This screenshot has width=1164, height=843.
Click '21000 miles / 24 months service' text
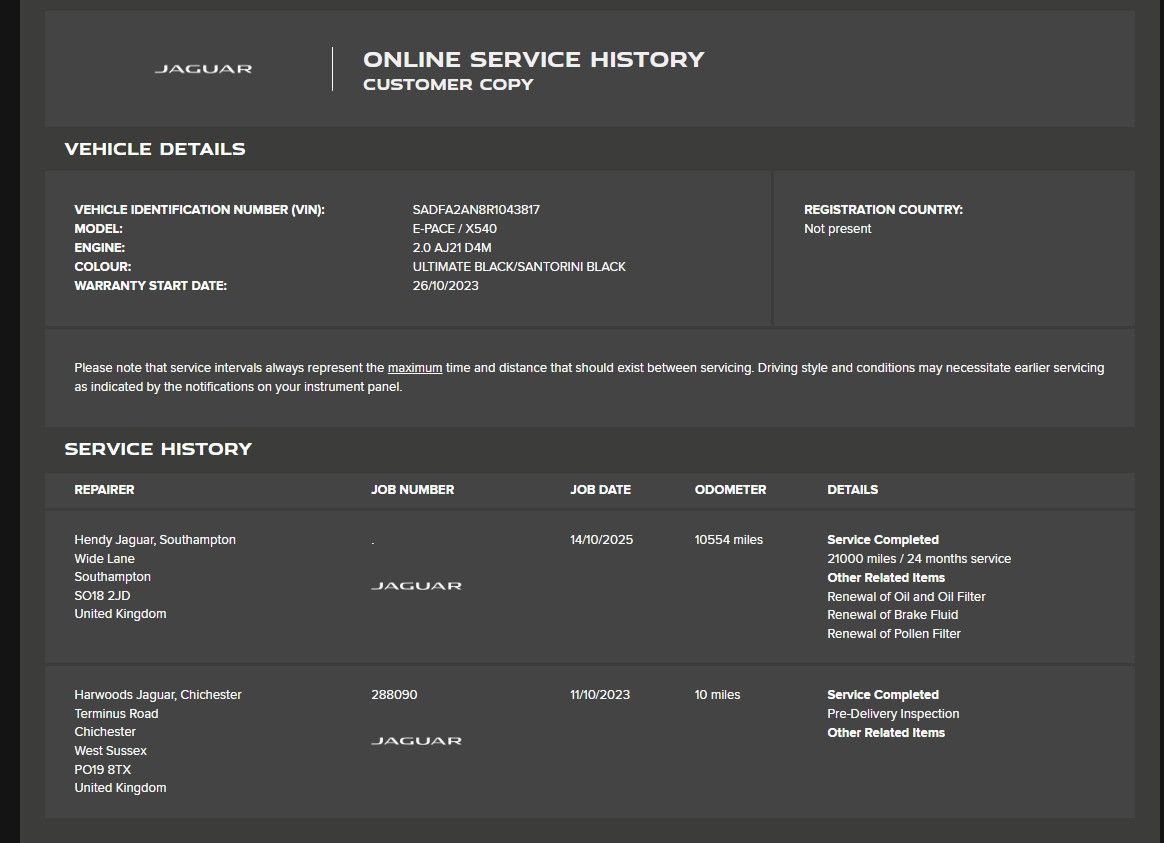[919, 559]
